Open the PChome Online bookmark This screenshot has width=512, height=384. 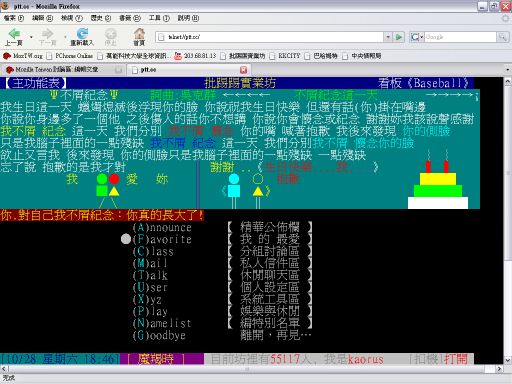[x=70, y=56]
